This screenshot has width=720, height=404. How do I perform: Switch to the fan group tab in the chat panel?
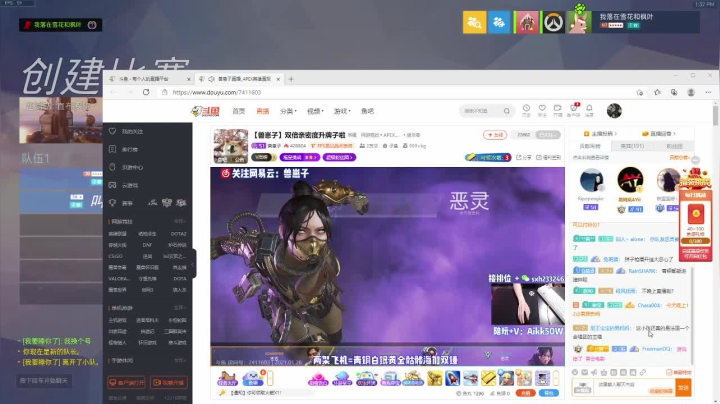coord(674,146)
